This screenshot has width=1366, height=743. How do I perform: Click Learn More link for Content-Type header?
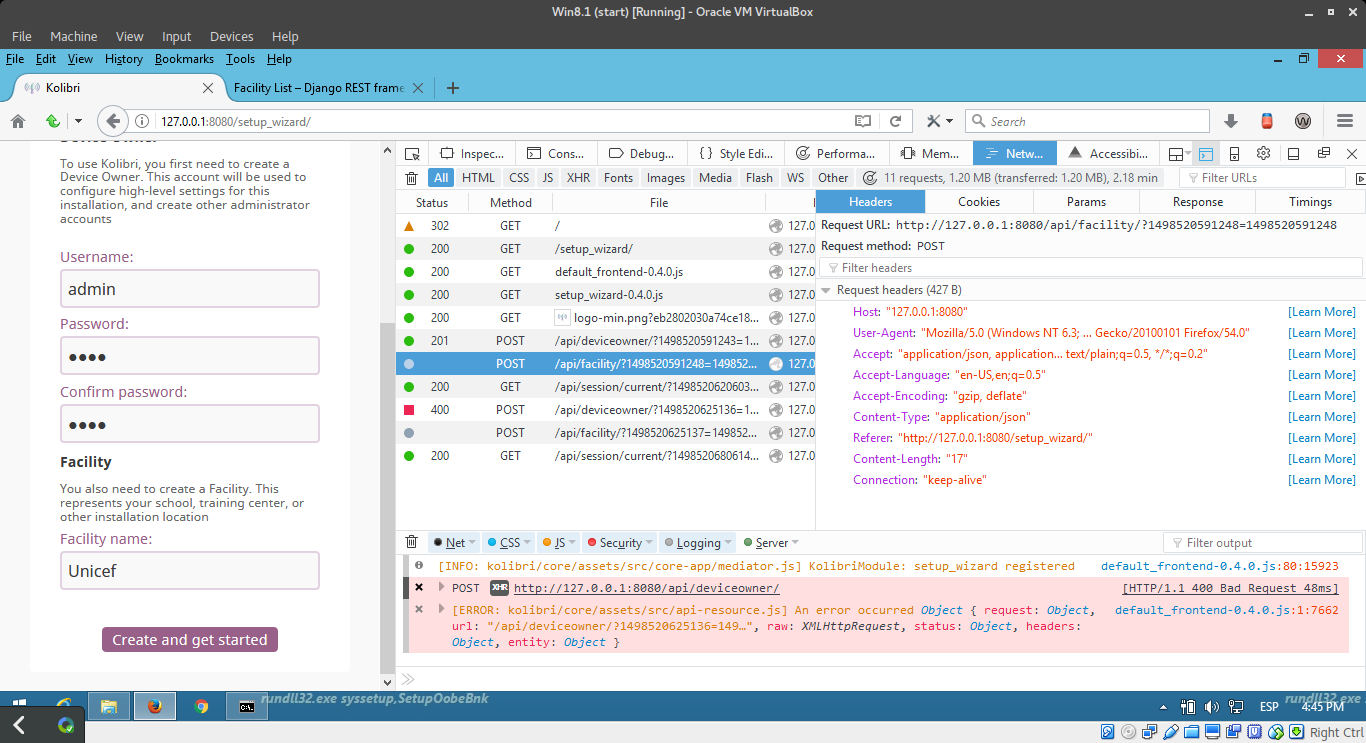click(1321, 417)
